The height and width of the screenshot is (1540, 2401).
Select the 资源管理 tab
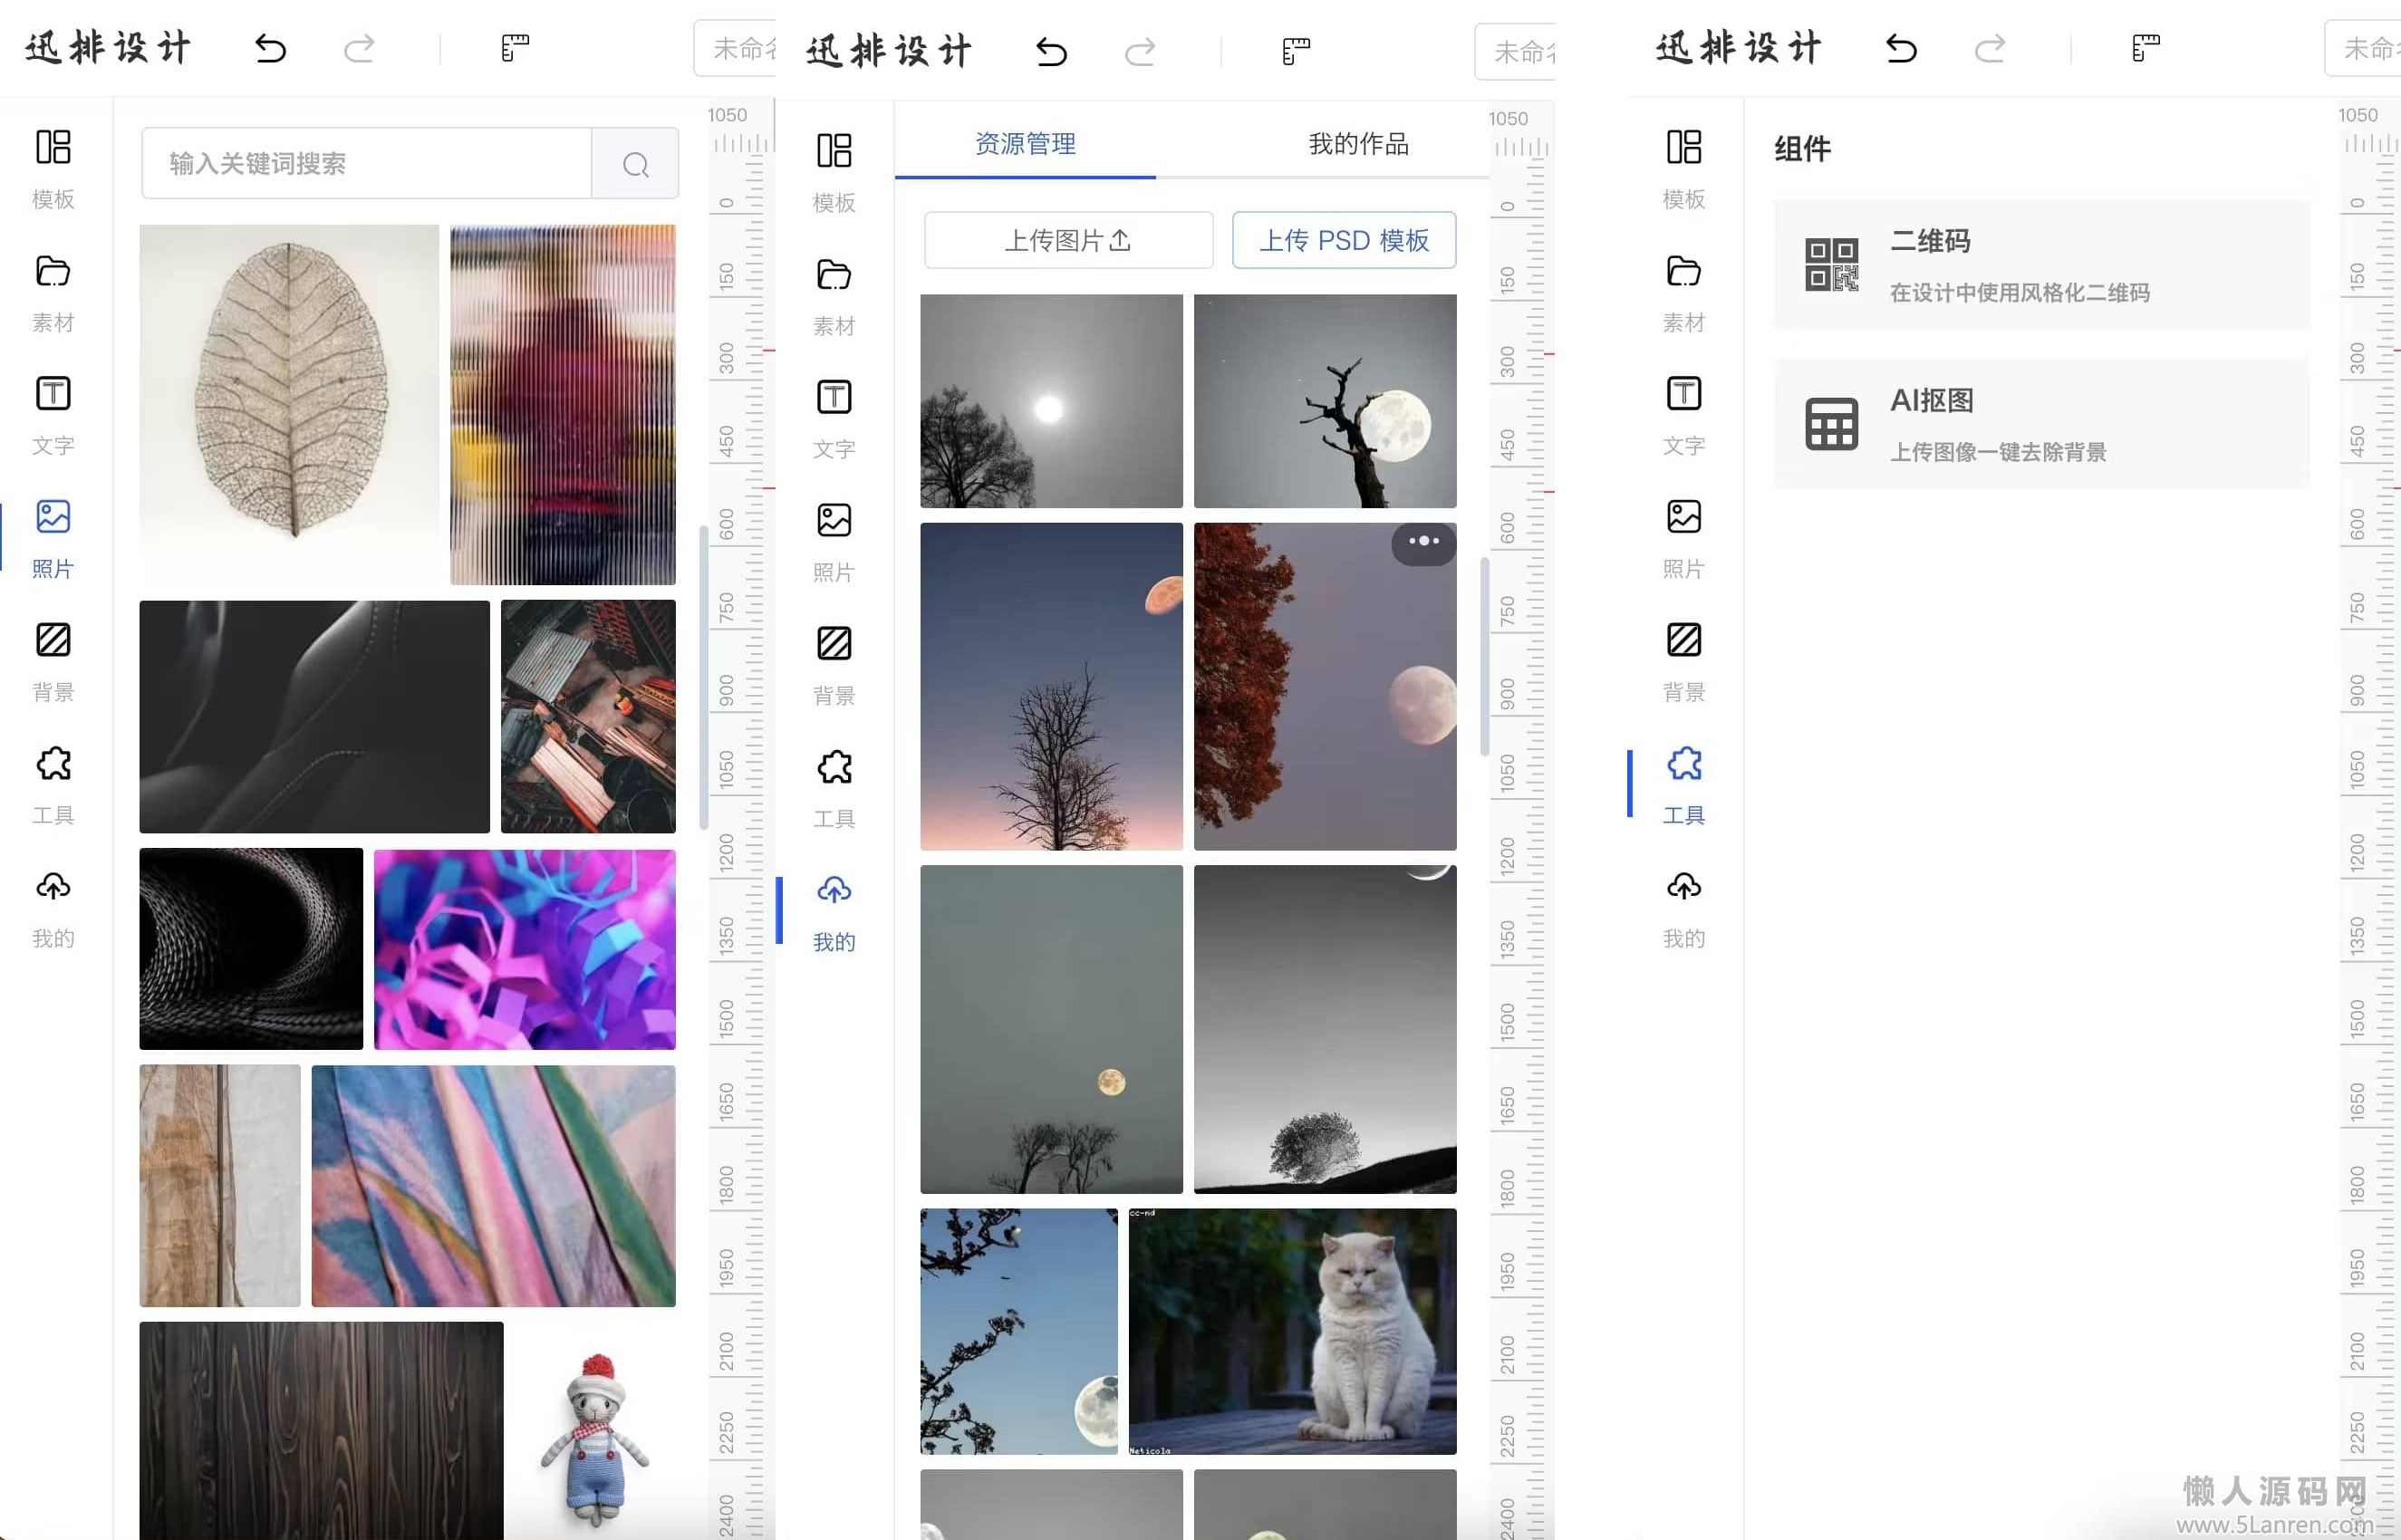click(1025, 144)
